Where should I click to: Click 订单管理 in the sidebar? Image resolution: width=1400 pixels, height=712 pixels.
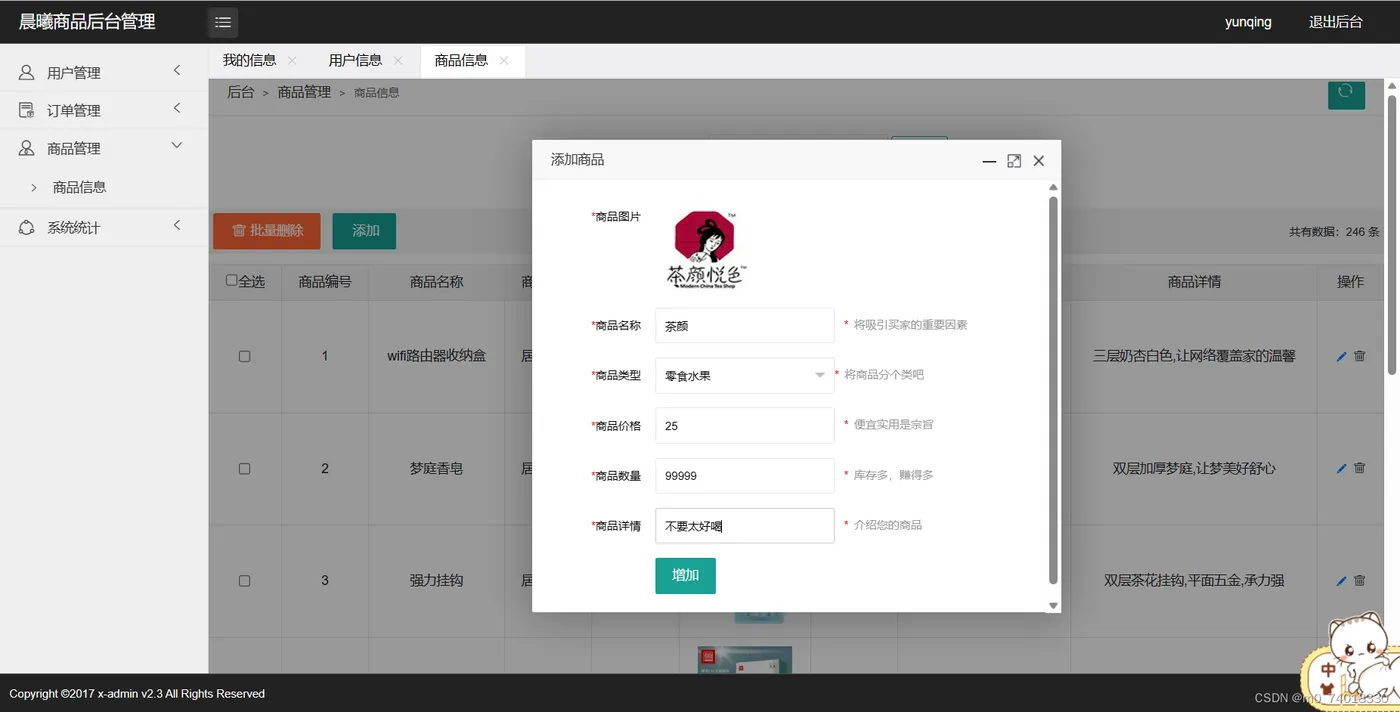[x=74, y=110]
